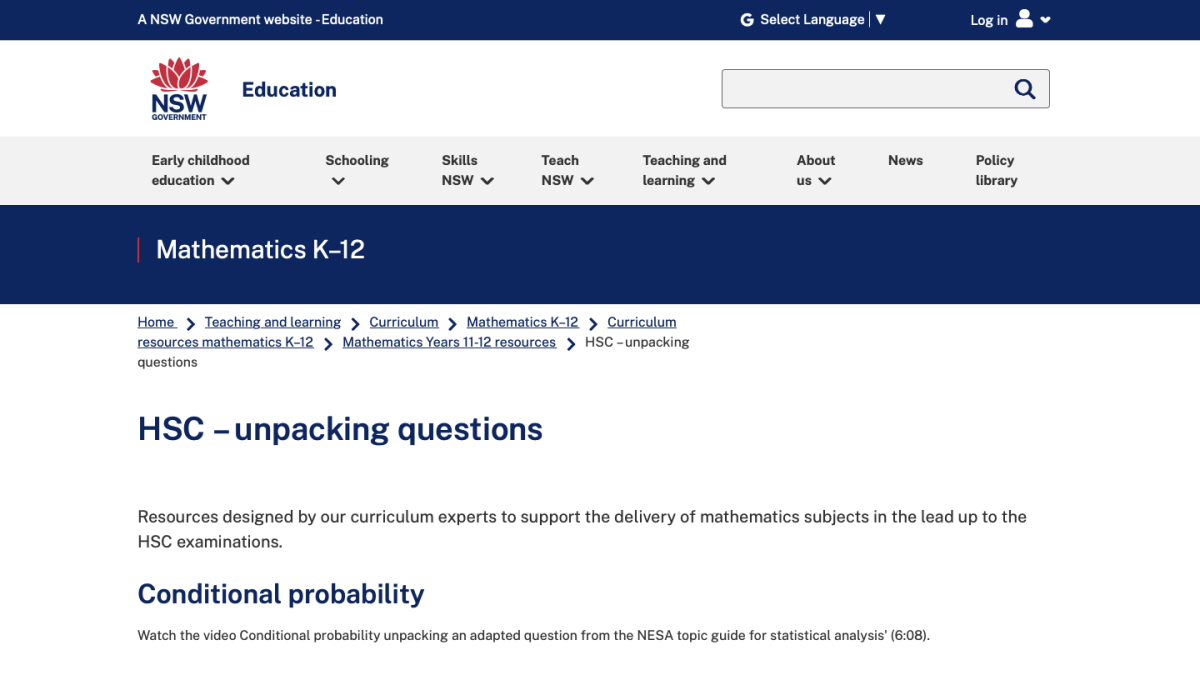Open the About us navigation menu
The height and width of the screenshot is (675, 1200).
pos(816,170)
